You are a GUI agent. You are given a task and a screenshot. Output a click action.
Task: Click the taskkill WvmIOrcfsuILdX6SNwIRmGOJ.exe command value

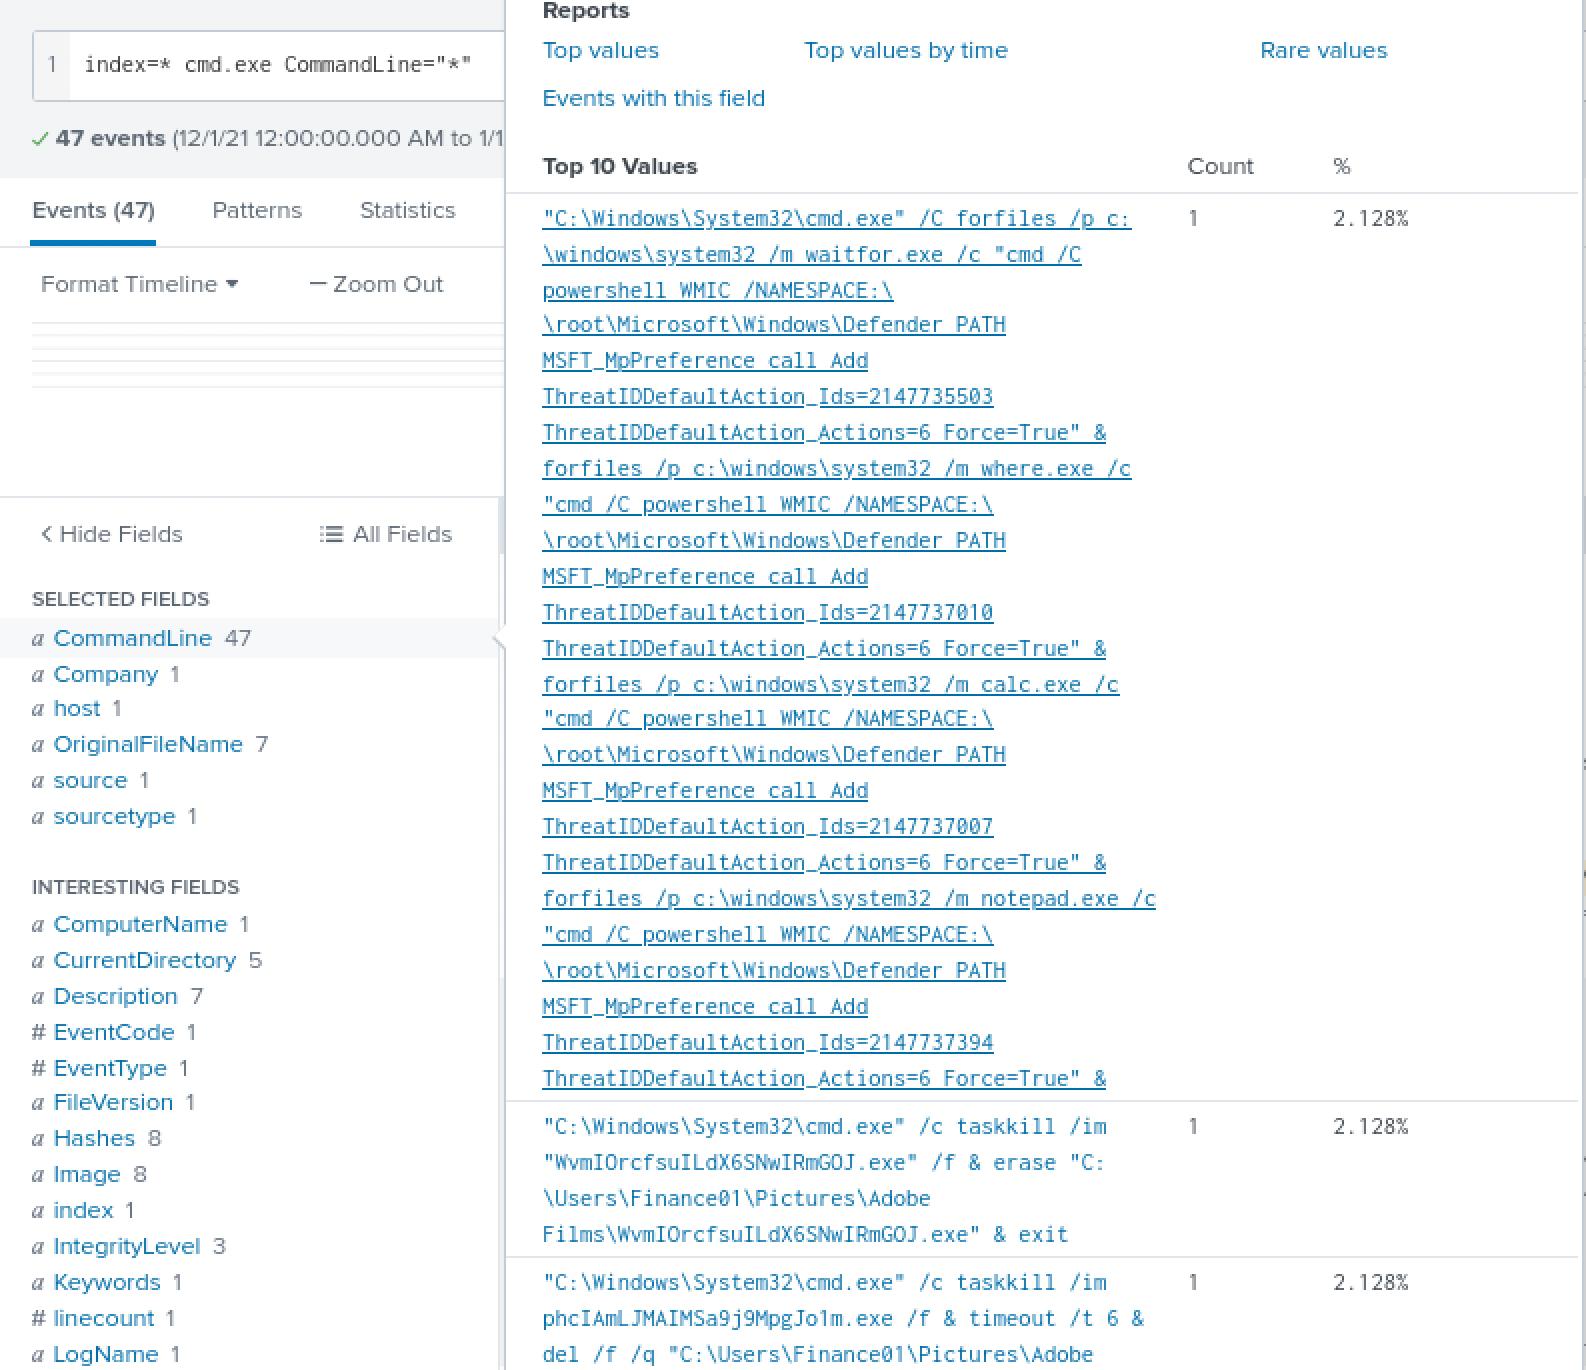825,1180
